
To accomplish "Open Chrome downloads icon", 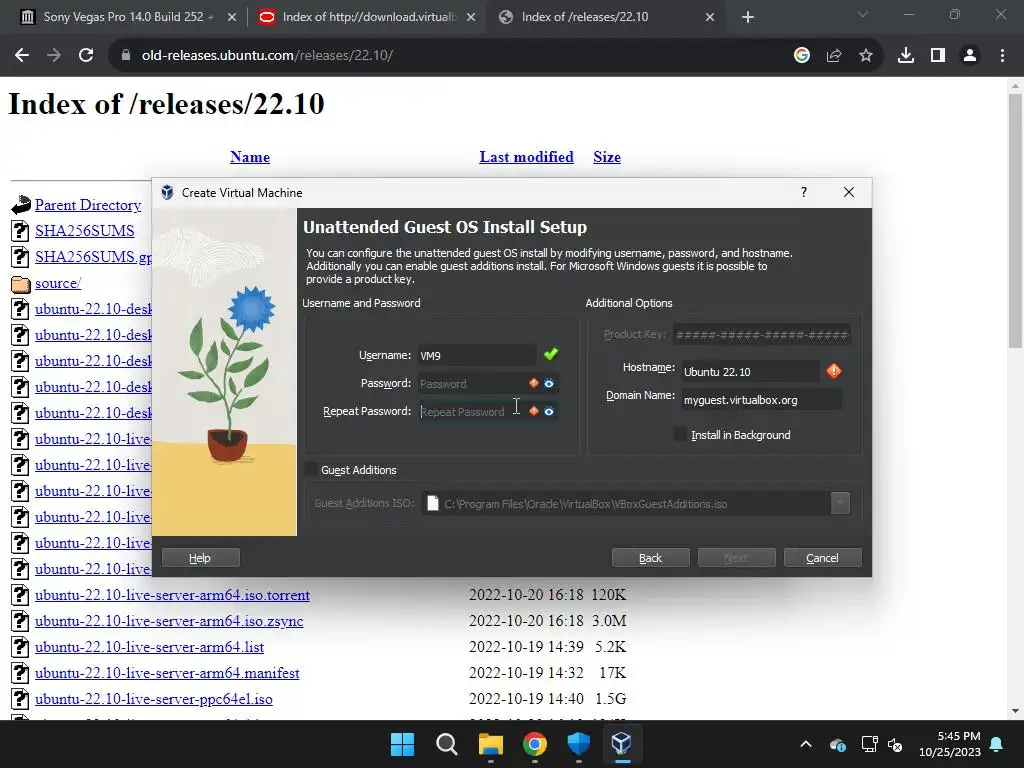I will tap(906, 56).
